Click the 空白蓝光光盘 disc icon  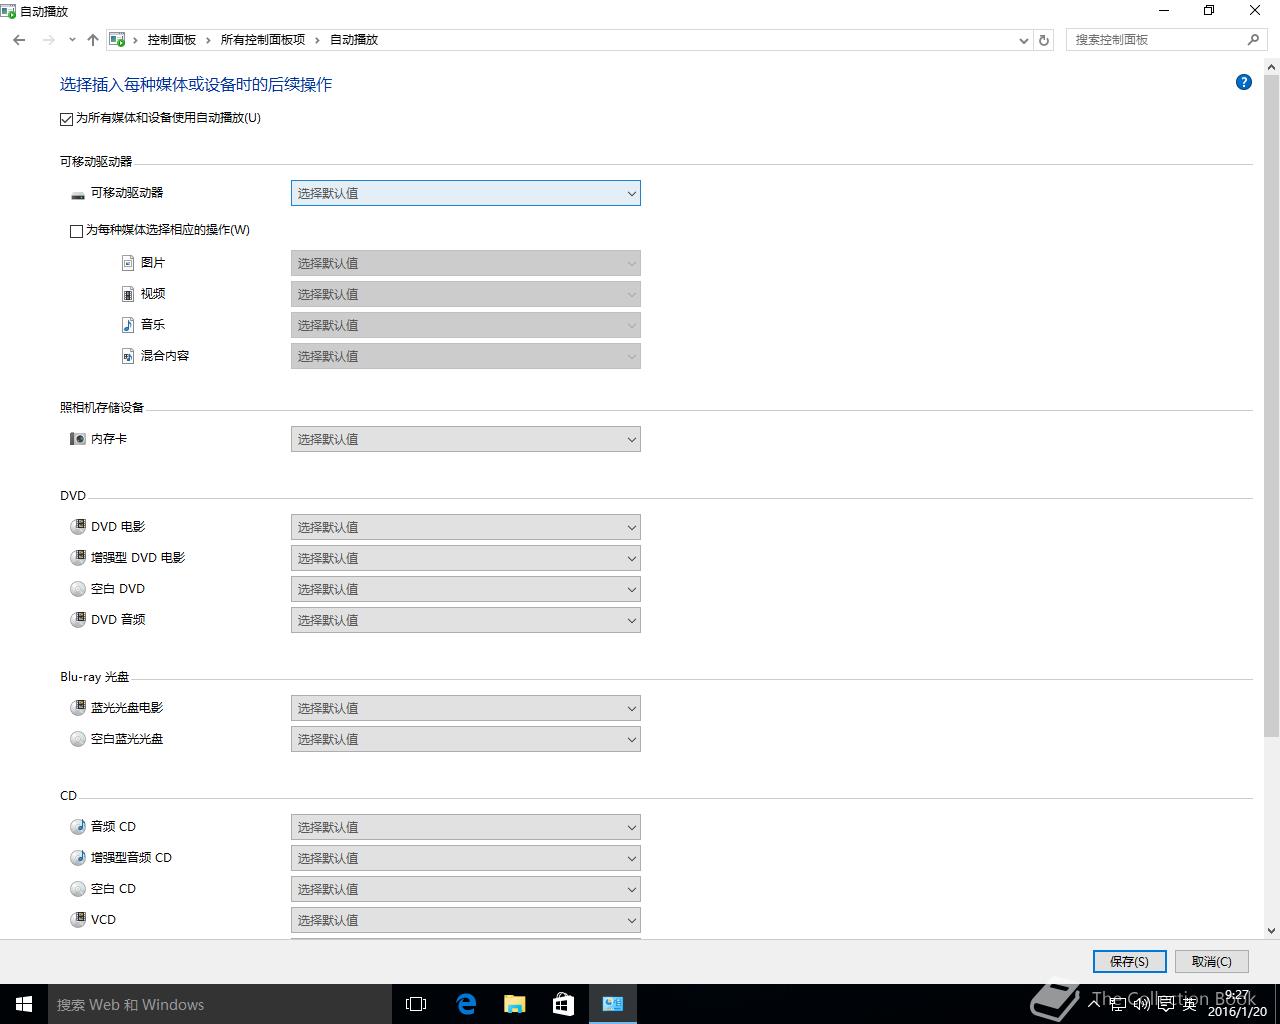click(78, 739)
